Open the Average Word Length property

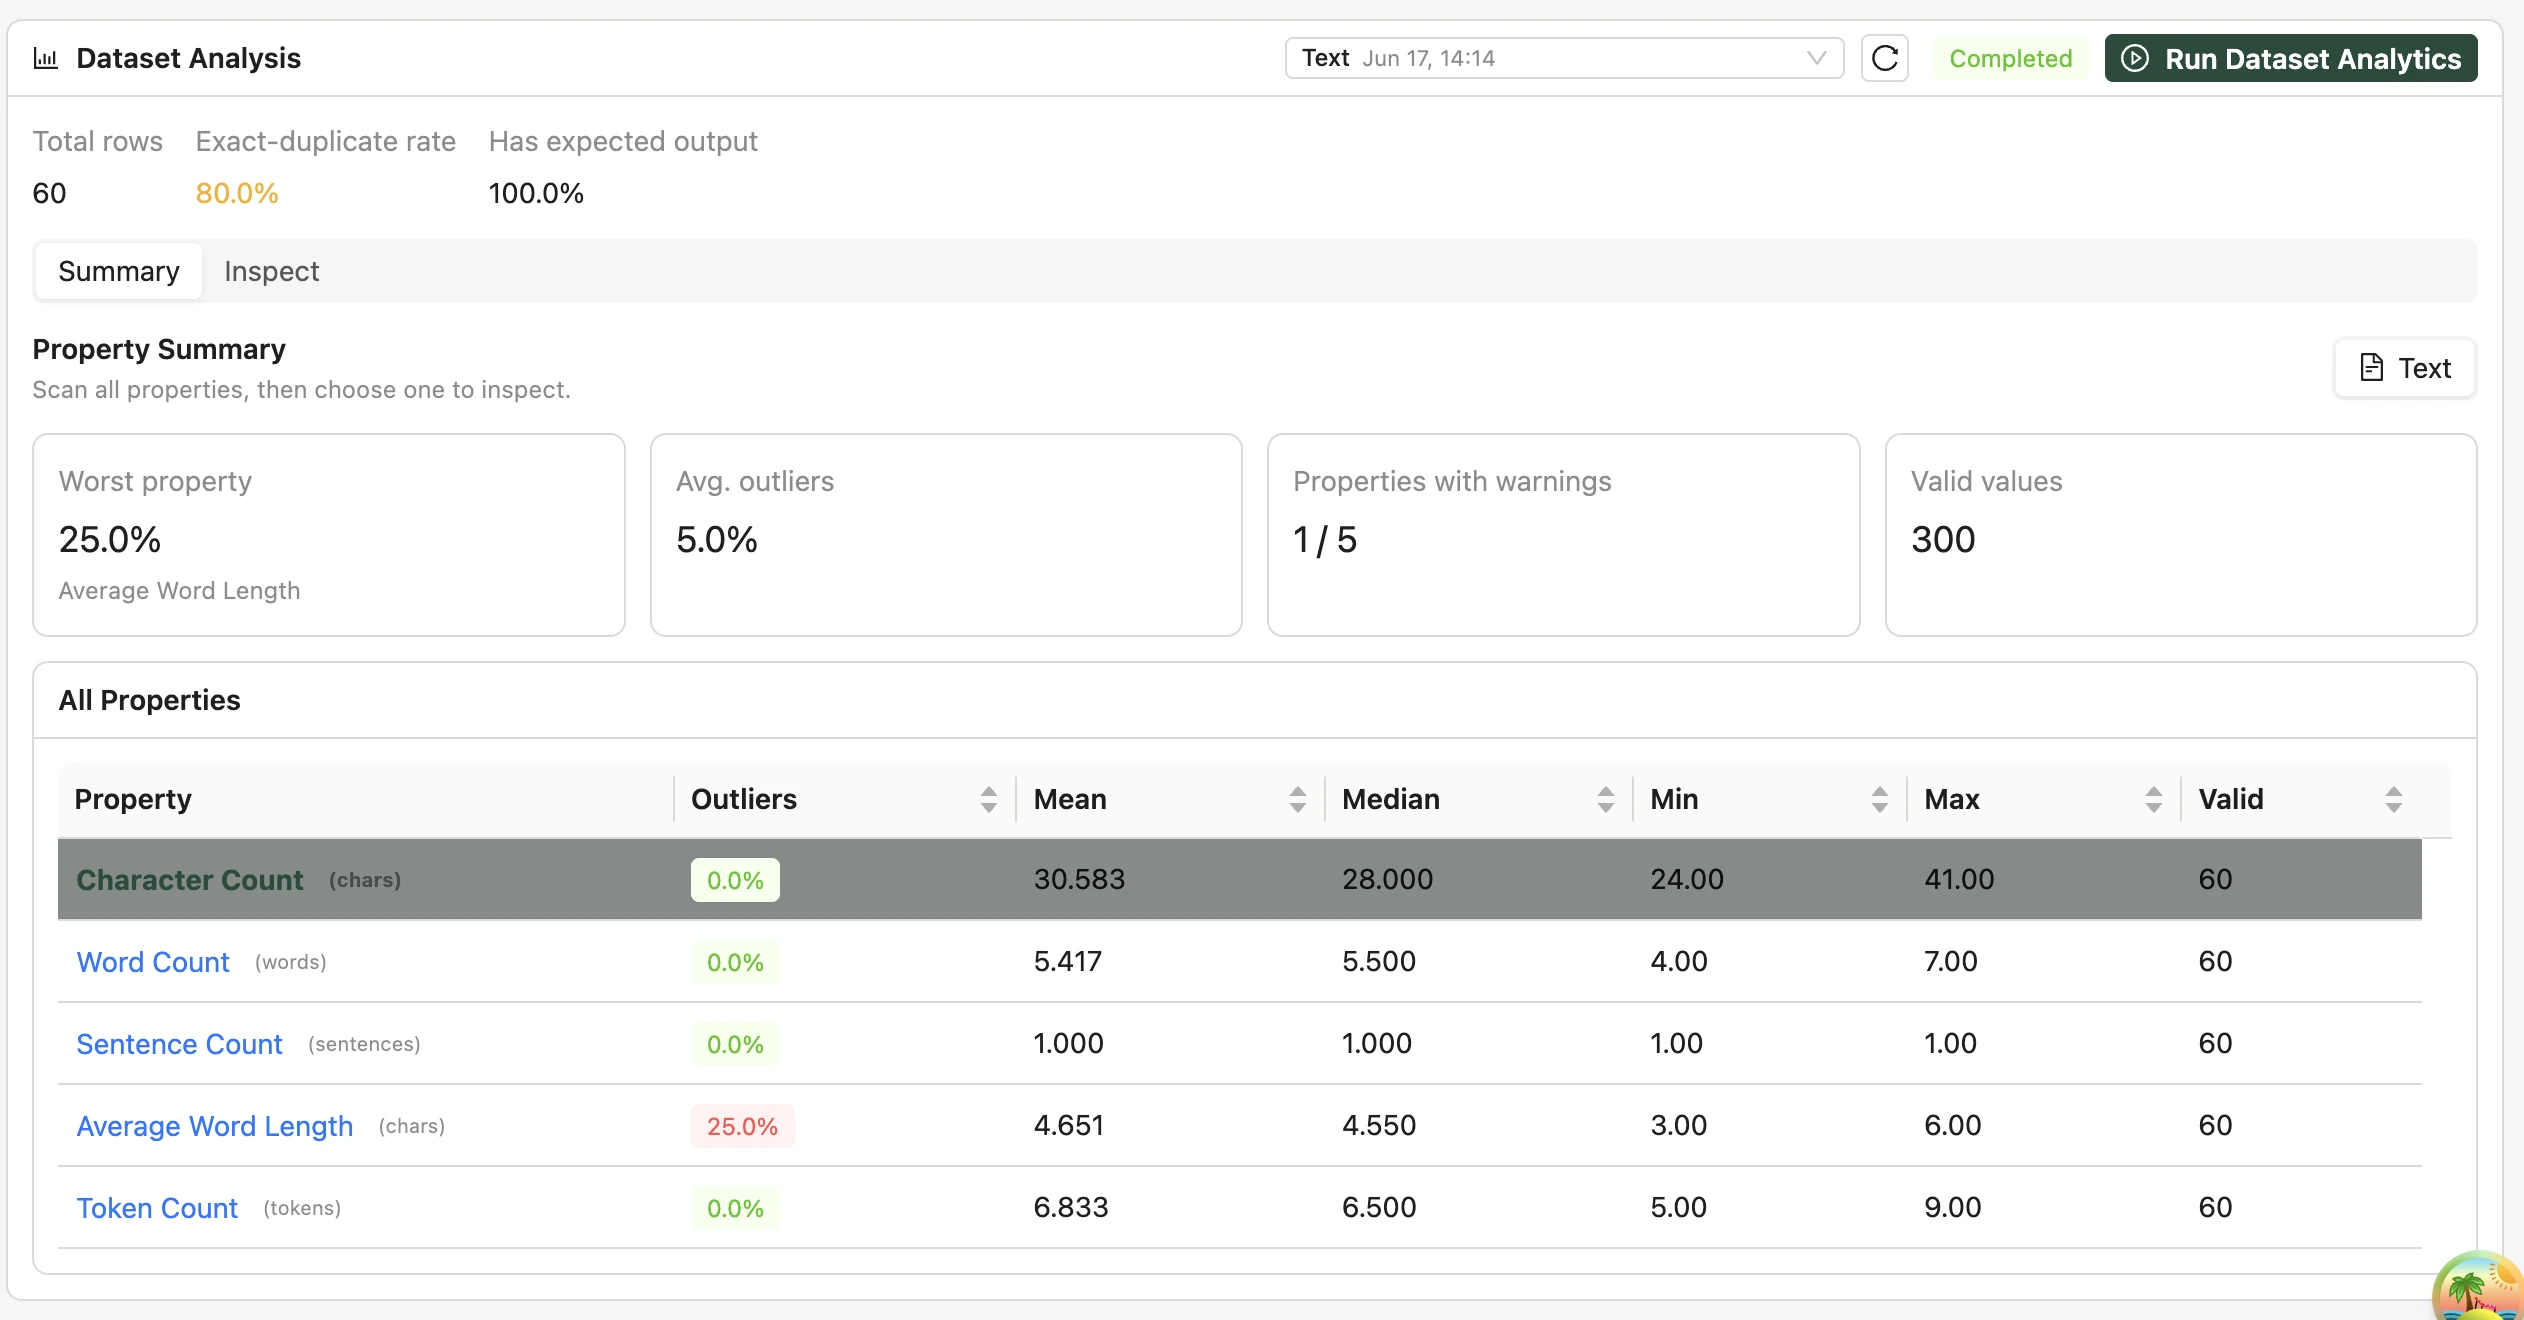pyautogui.click(x=215, y=1126)
